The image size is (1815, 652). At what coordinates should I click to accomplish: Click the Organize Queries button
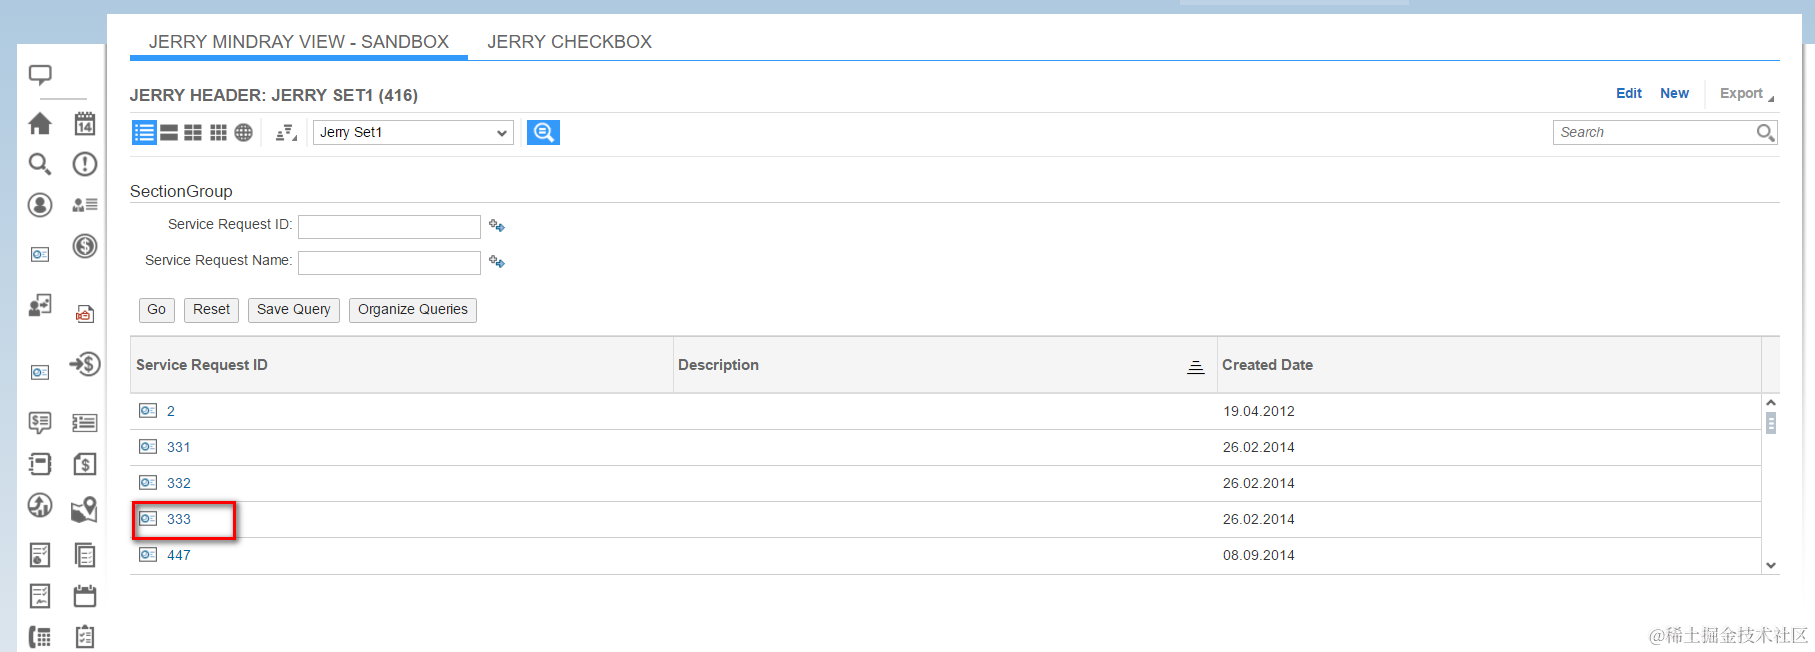click(413, 310)
